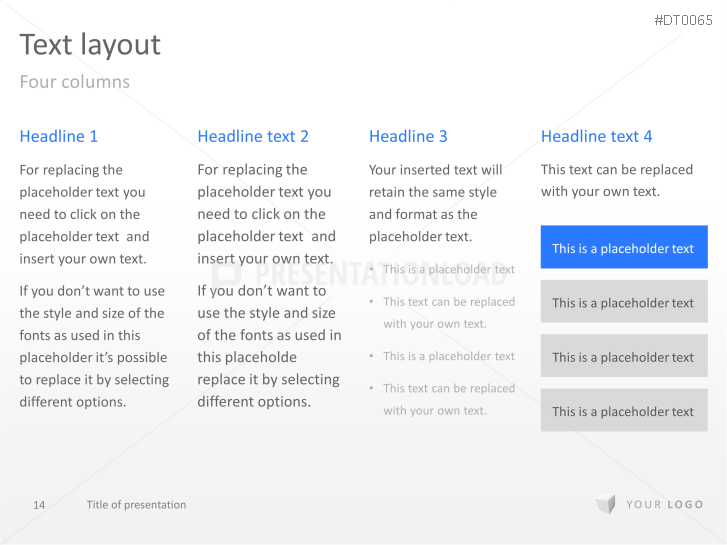Click the #DT0065 code label
The height and width of the screenshot is (545, 727).
[x=683, y=20]
